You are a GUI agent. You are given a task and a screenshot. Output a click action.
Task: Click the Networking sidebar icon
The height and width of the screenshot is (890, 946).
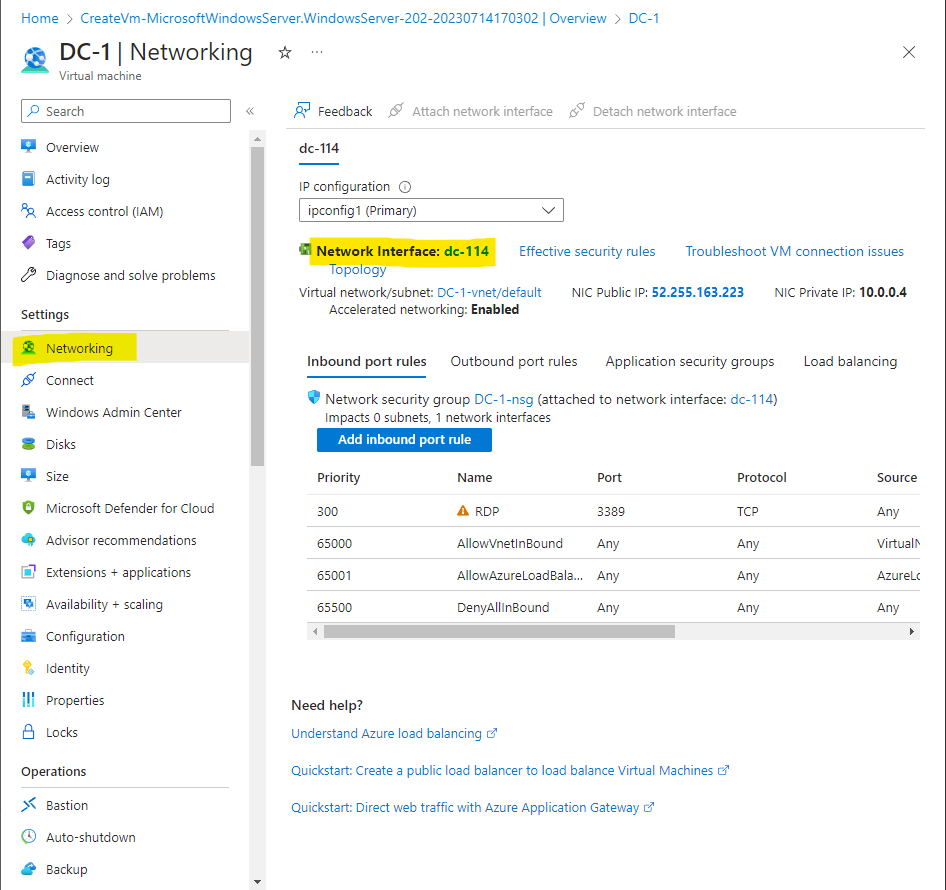28,348
